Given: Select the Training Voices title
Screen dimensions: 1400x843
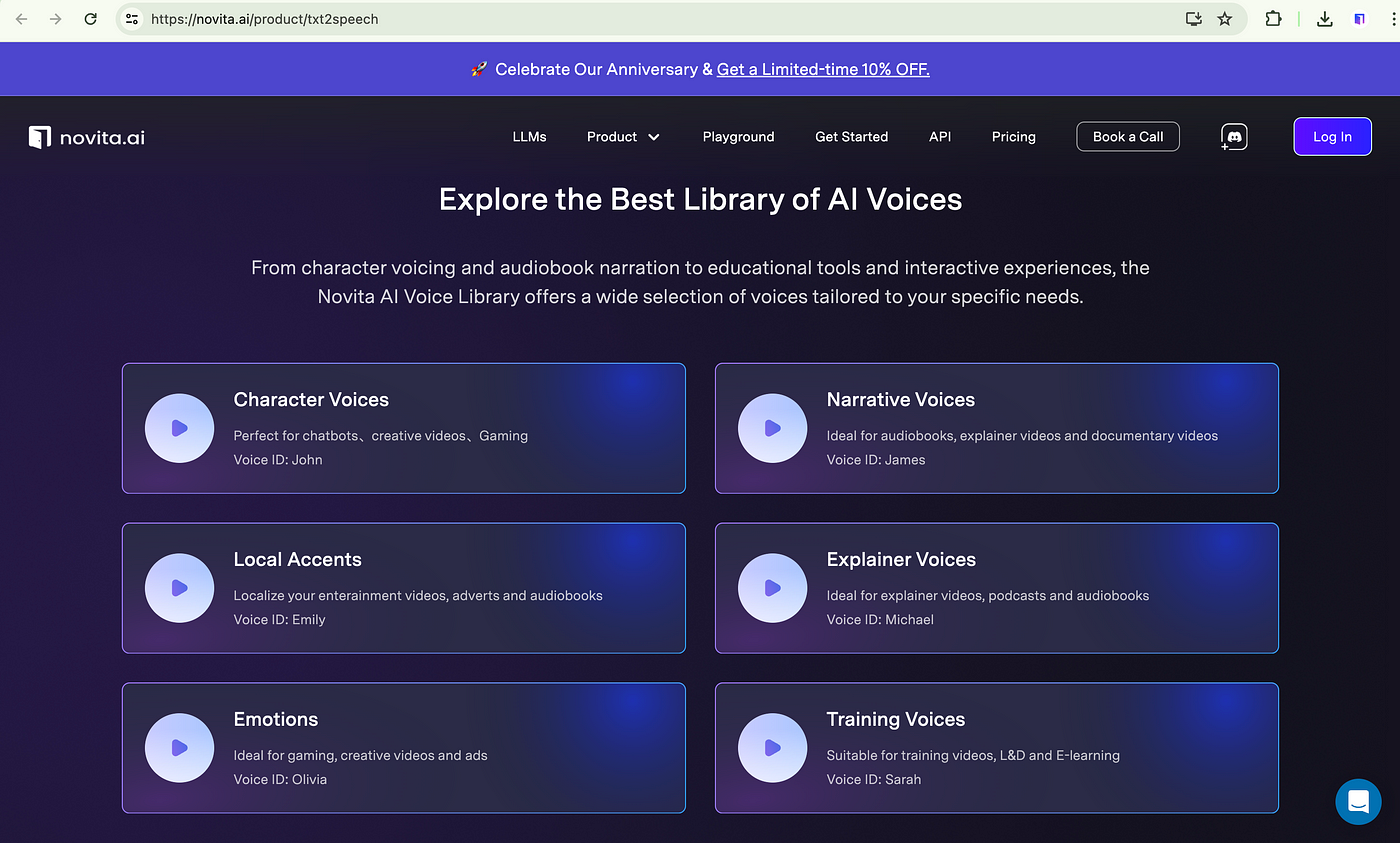Looking at the screenshot, I should click(895, 720).
